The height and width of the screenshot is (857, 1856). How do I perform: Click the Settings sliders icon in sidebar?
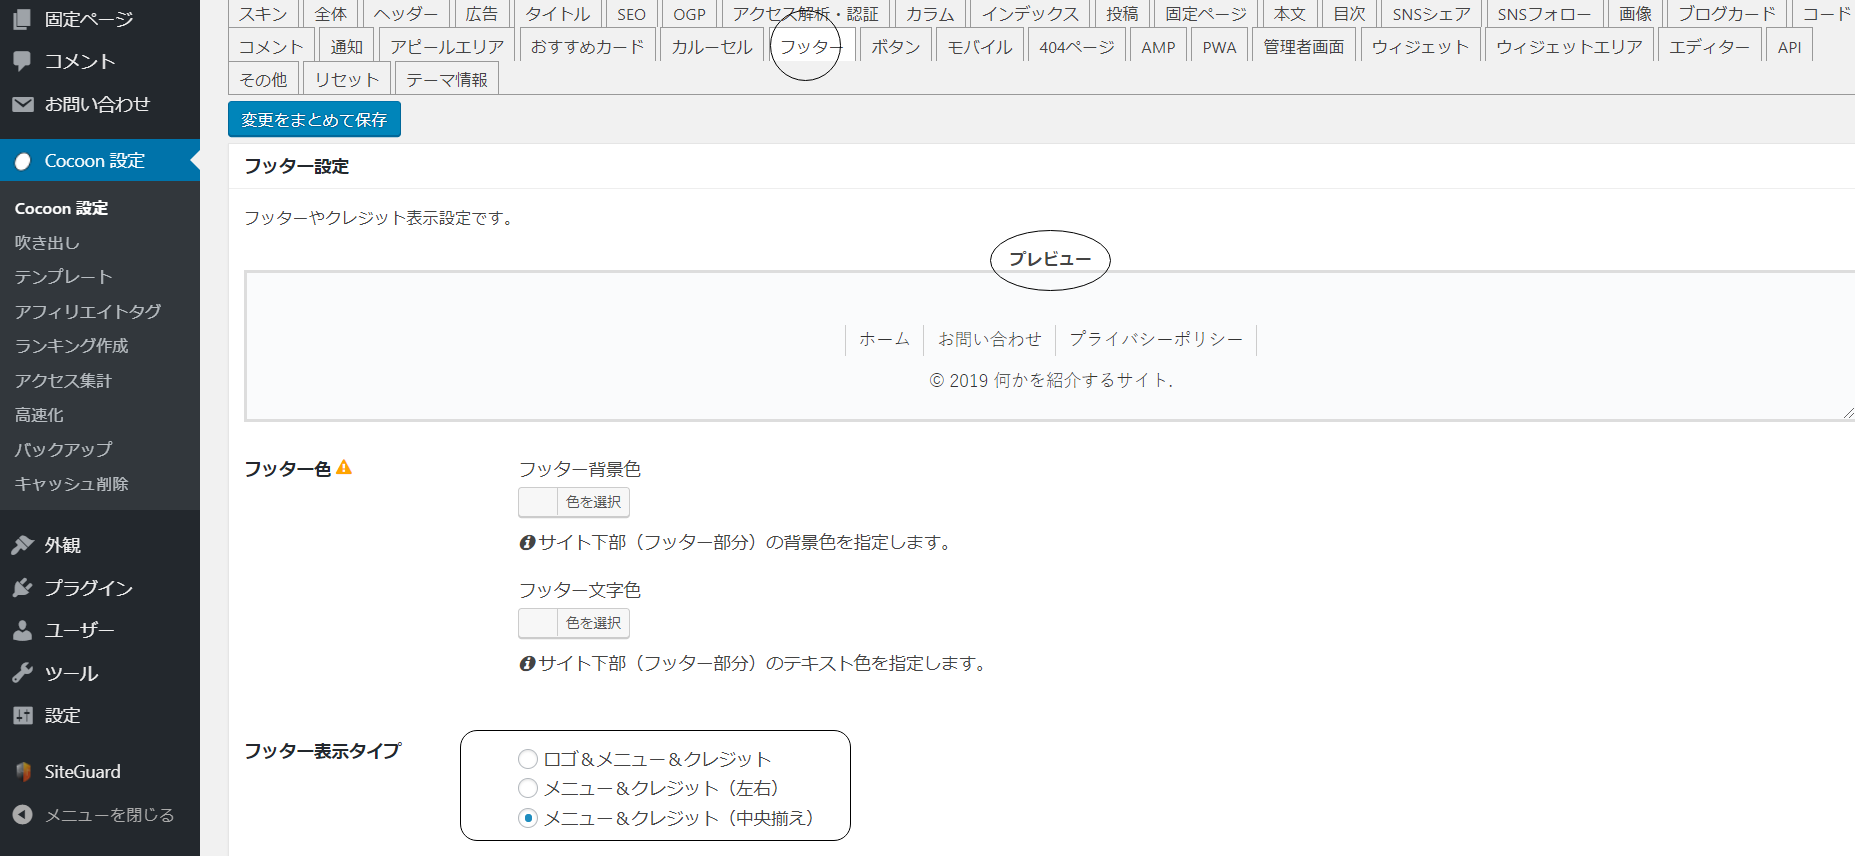point(22,716)
